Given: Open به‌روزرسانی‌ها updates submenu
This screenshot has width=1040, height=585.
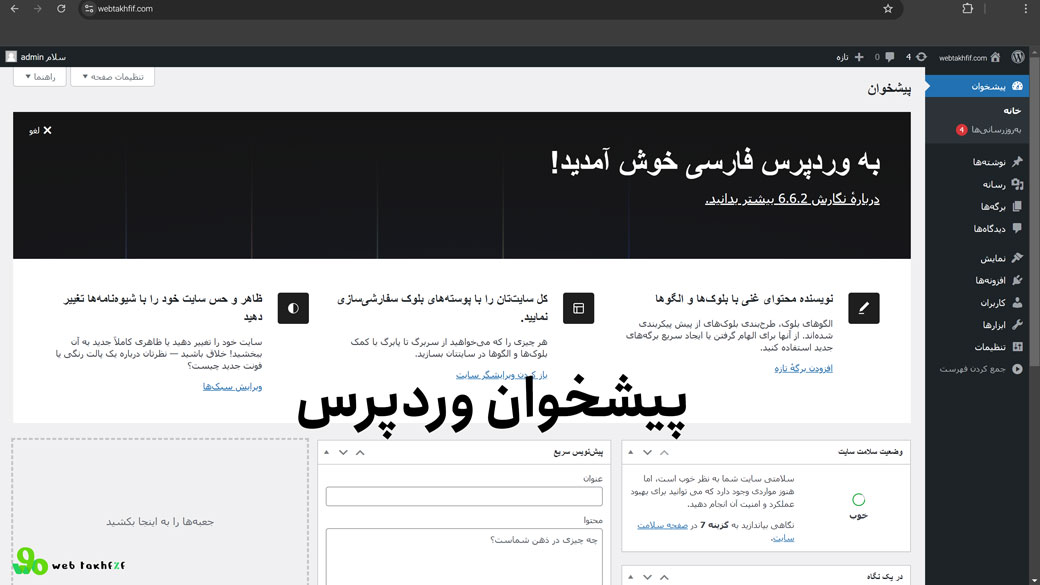Looking at the screenshot, I should pyautogui.click(x=996, y=129).
